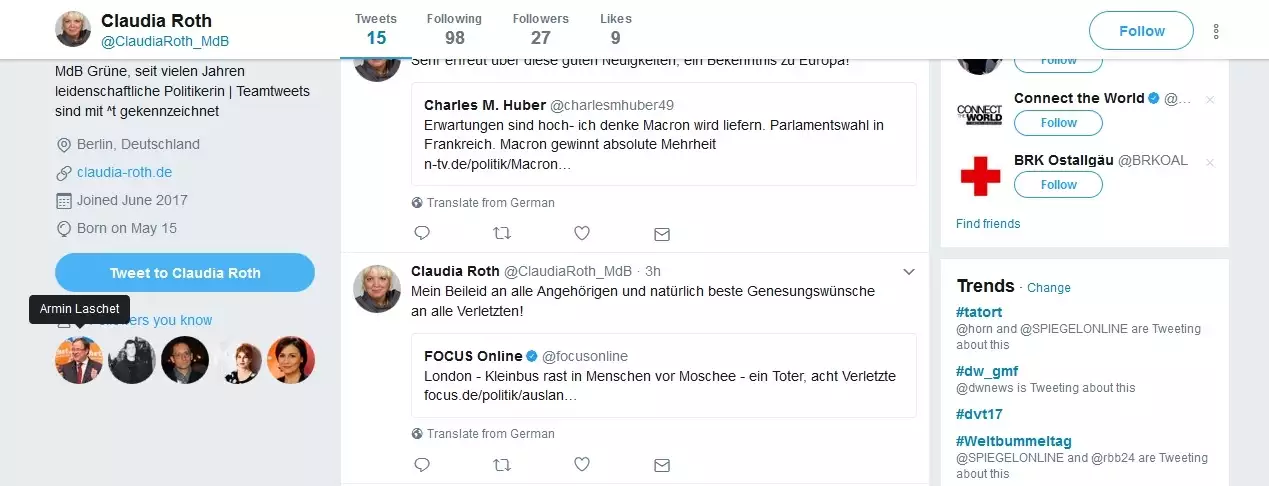The image size is (1269, 486).
Task: Open the three-dot profile options menu
Action: point(1216,31)
